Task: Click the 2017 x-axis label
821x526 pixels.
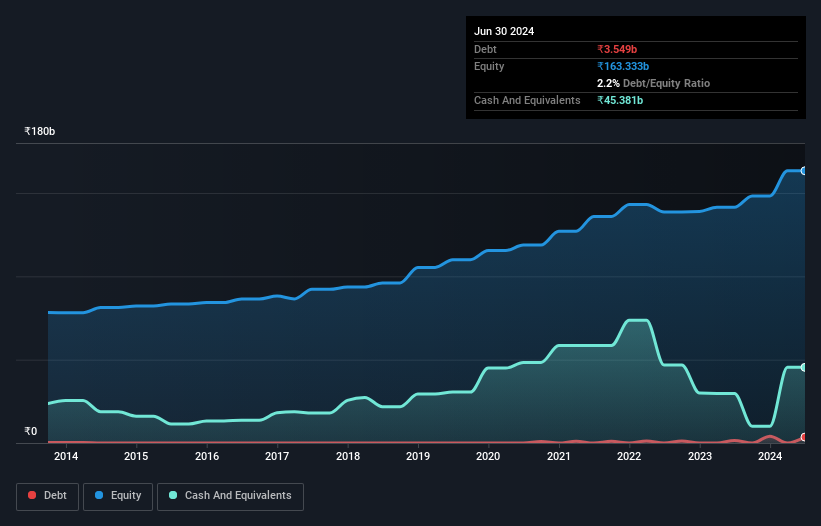Action: (x=277, y=456)
